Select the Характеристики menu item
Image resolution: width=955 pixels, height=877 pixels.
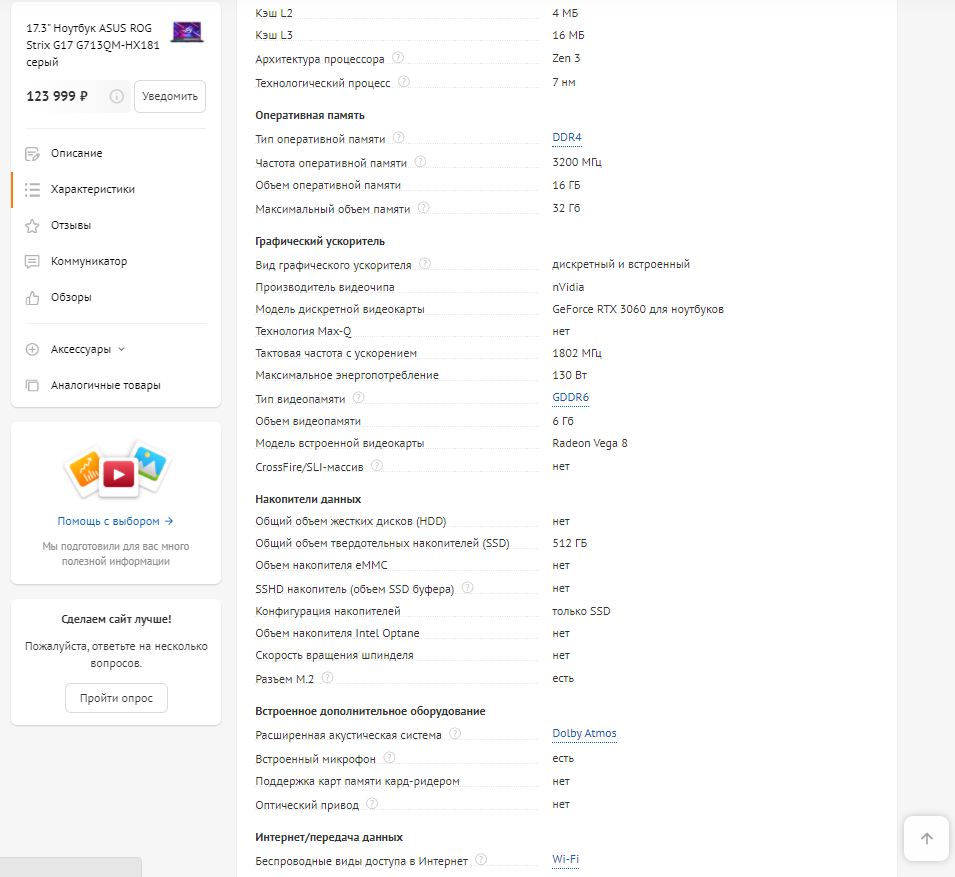pos(93,189)
